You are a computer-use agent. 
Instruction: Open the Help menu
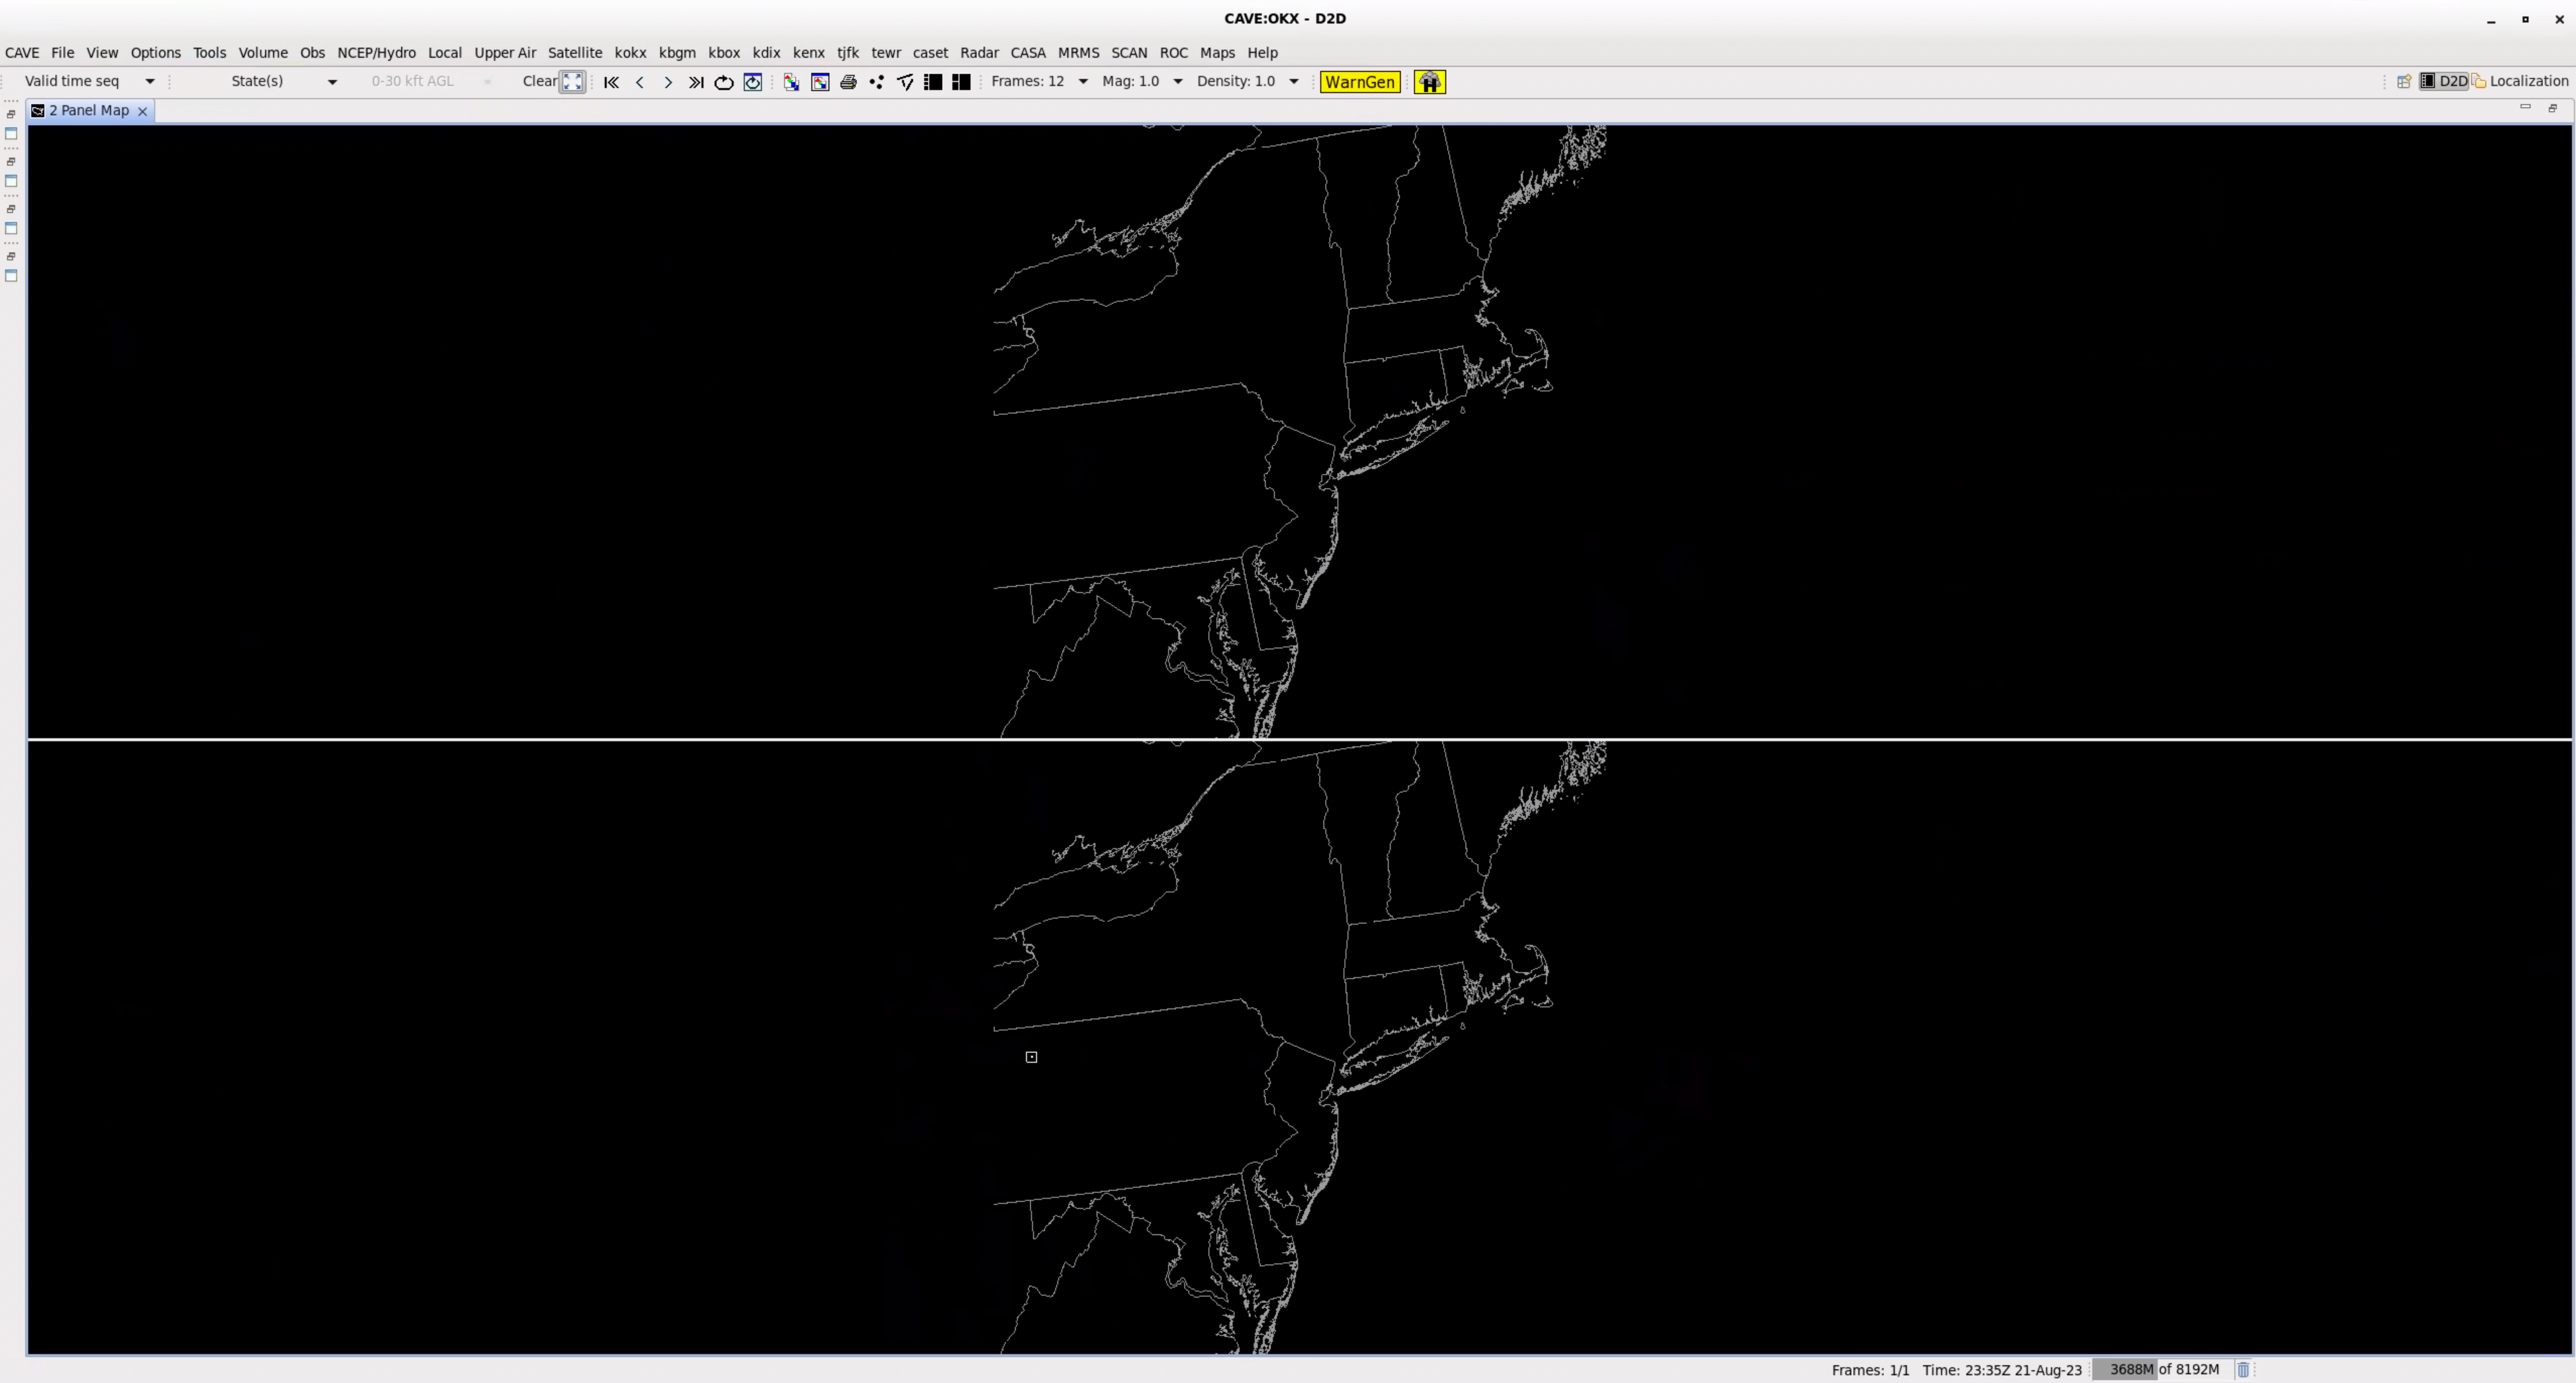point(1262,52)
